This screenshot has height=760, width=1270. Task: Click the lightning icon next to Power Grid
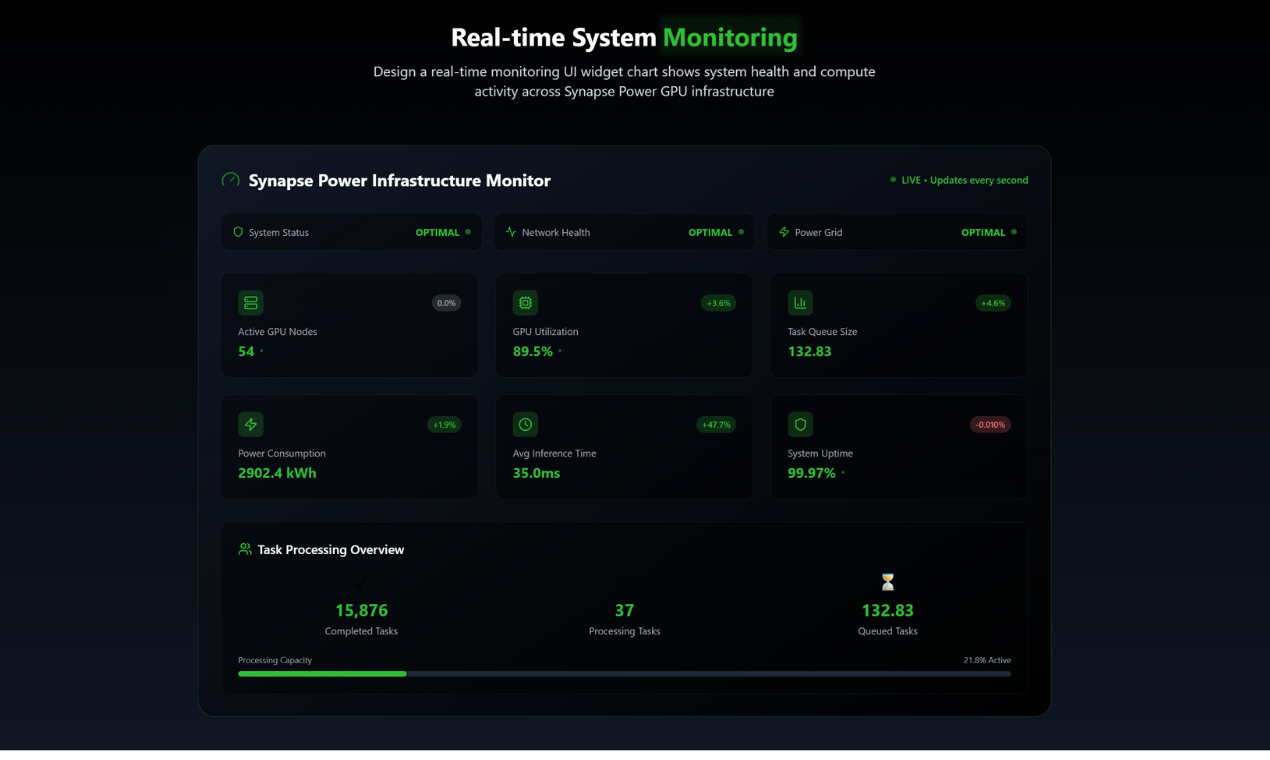tap(784, 232)
